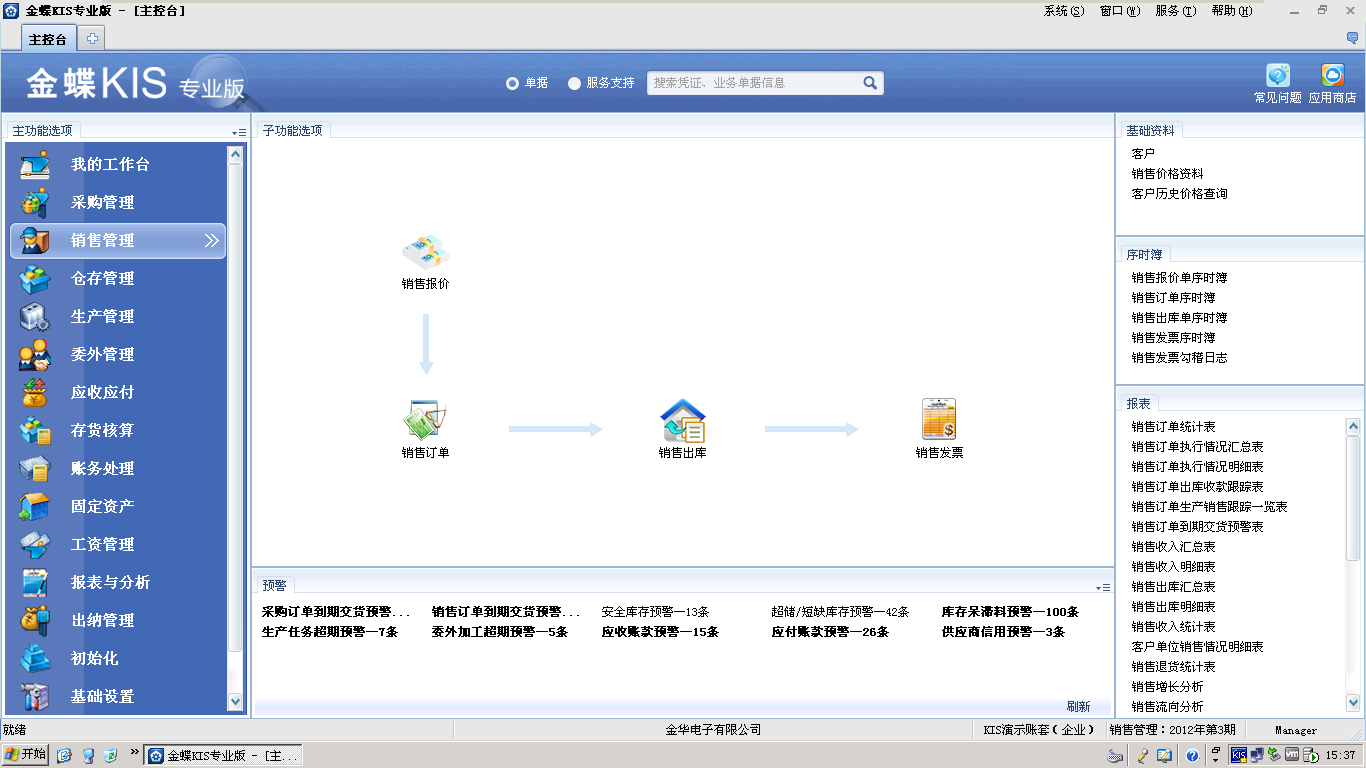This screenshot has height=768, width=1366.
Task: Click 金蝶KIS专业版 taskbar button
Action: pyautogui.click(x=223, y=755)
